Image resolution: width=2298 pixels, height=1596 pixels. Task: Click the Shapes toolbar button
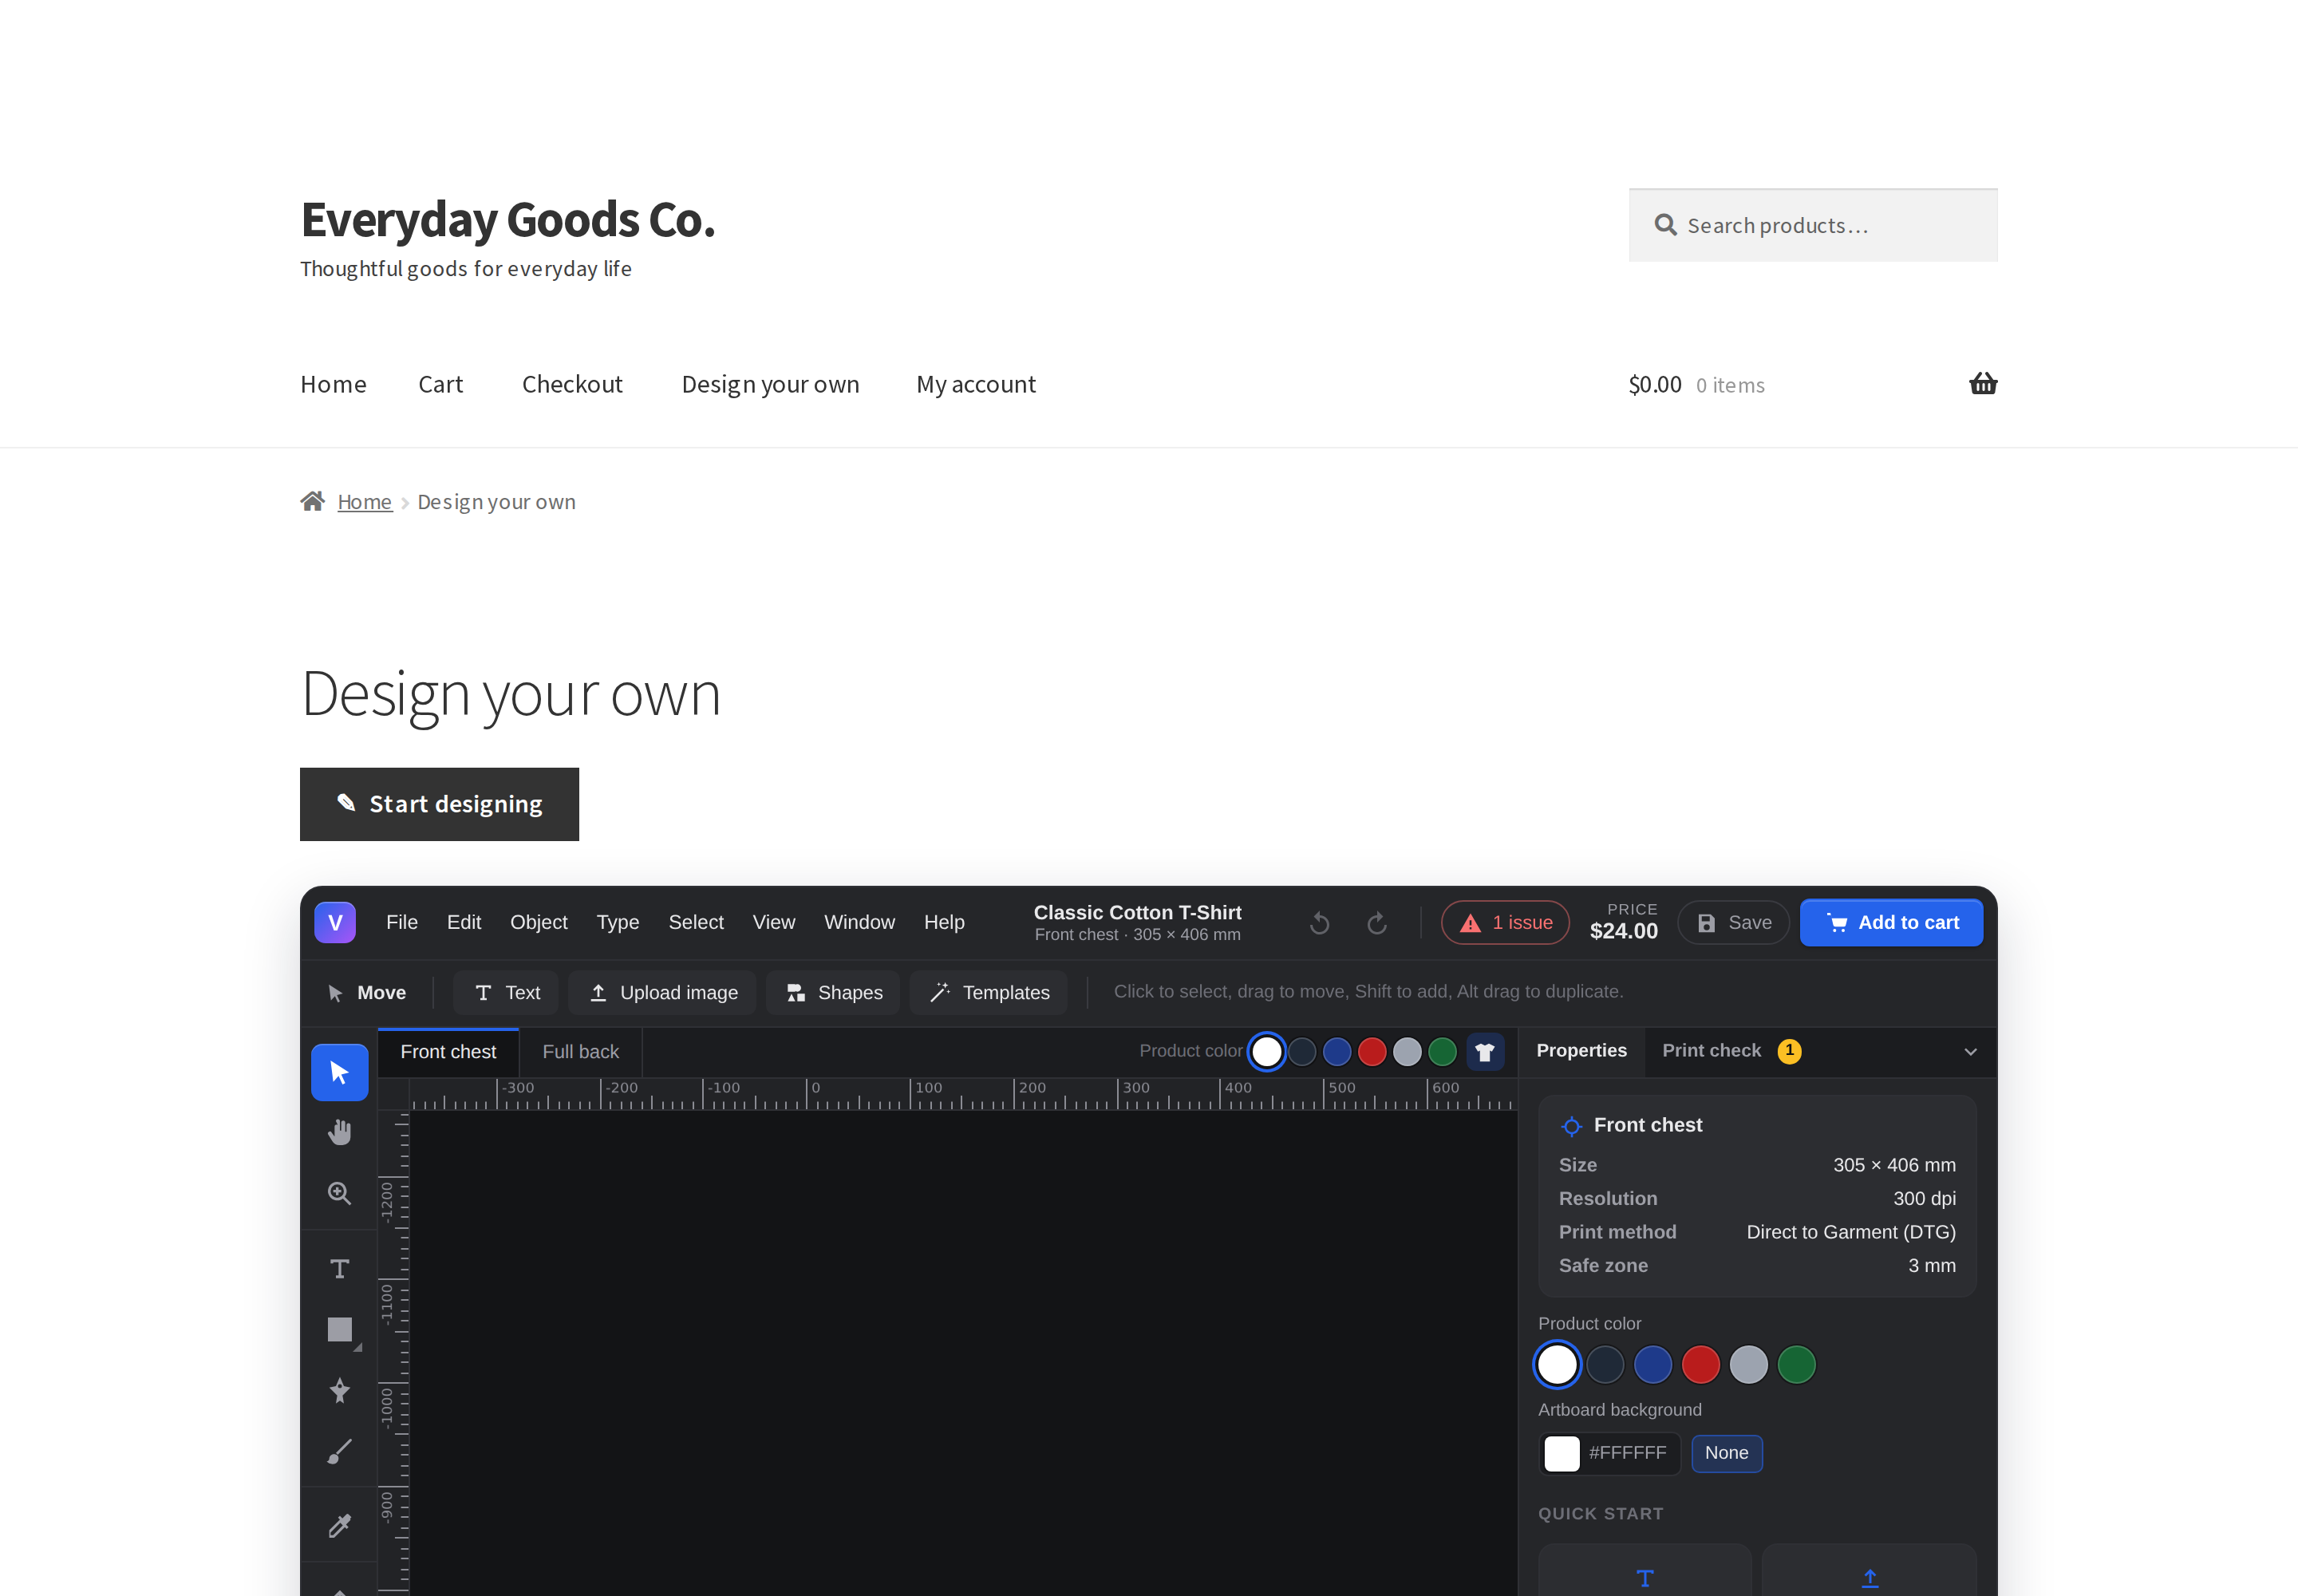pos(833,992)
